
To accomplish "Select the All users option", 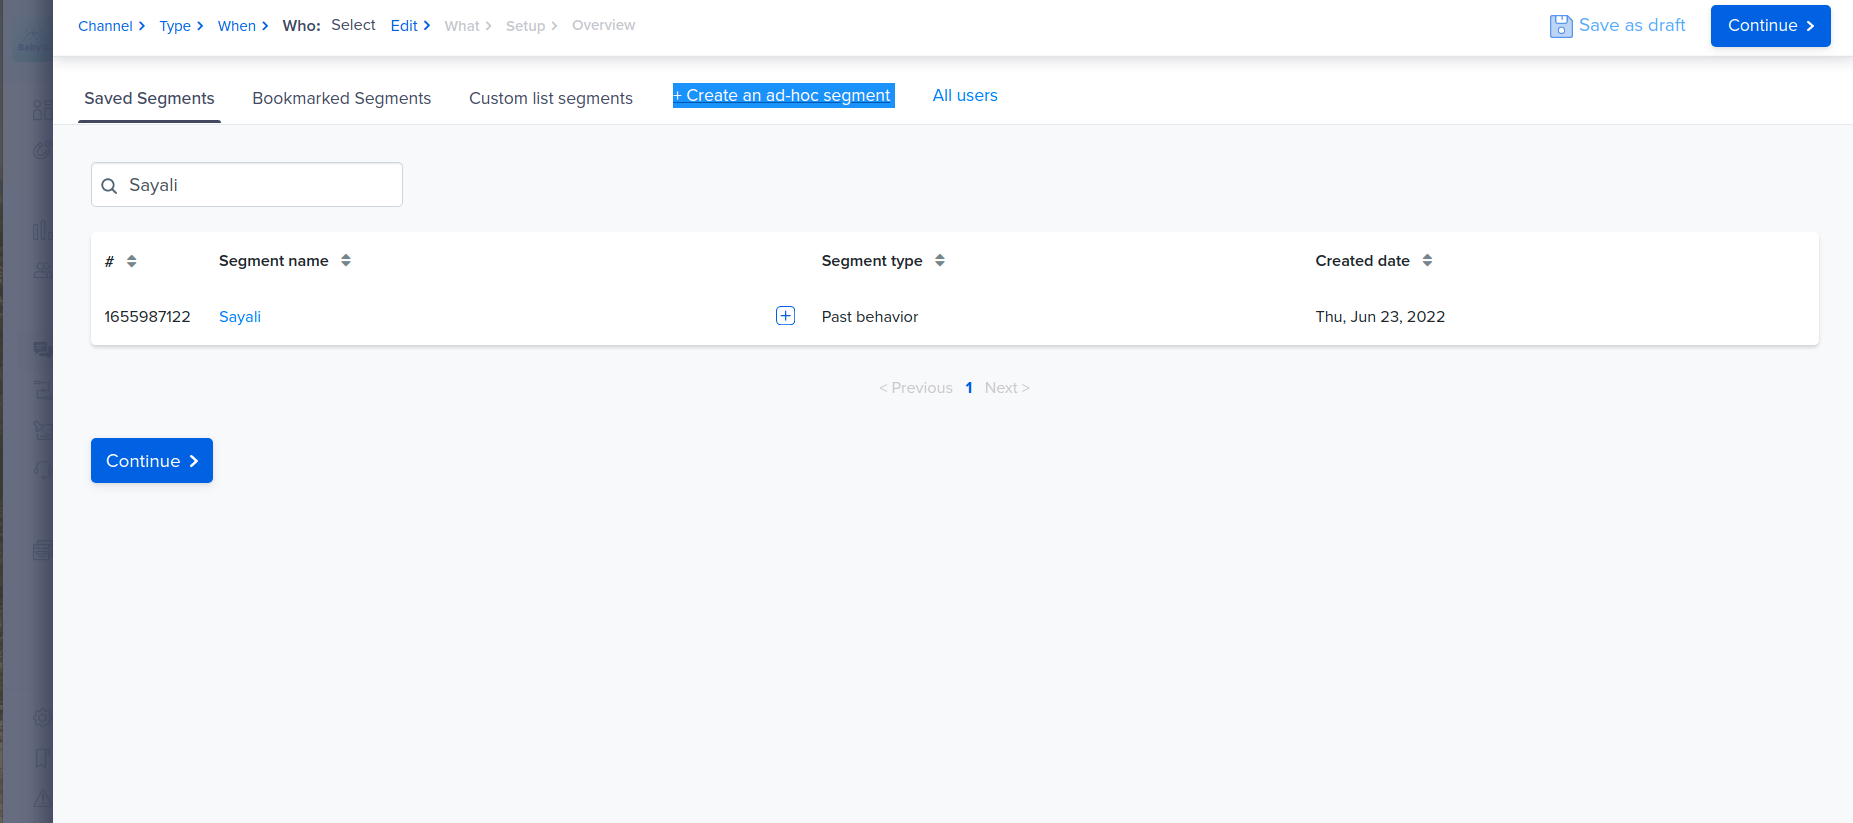I will click(x=965, y=95).
